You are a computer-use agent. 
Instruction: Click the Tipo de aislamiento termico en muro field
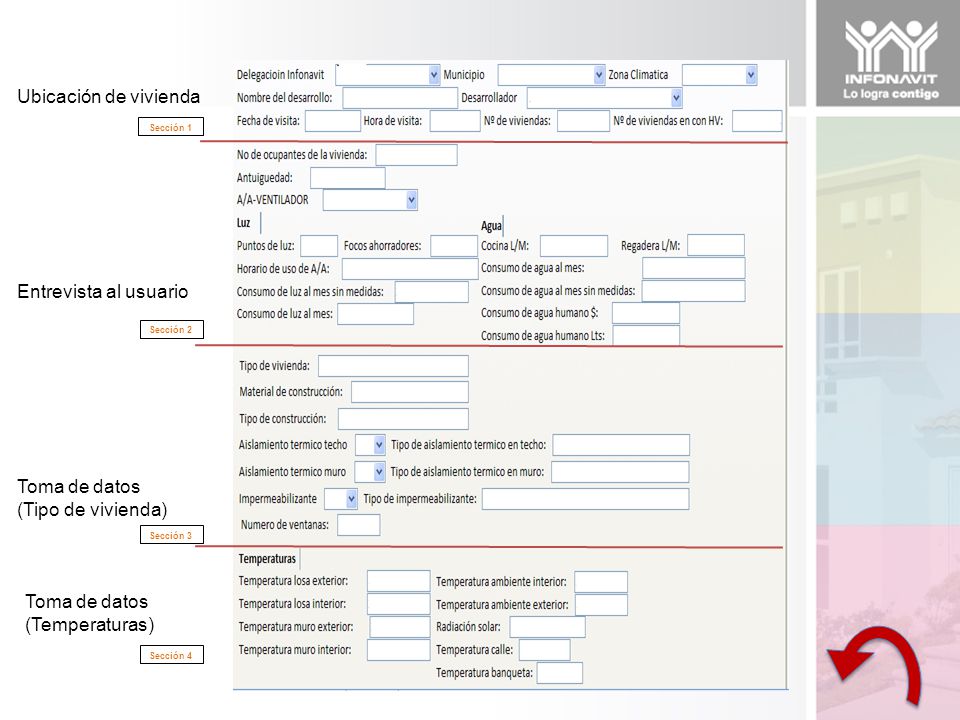[620, 472]
